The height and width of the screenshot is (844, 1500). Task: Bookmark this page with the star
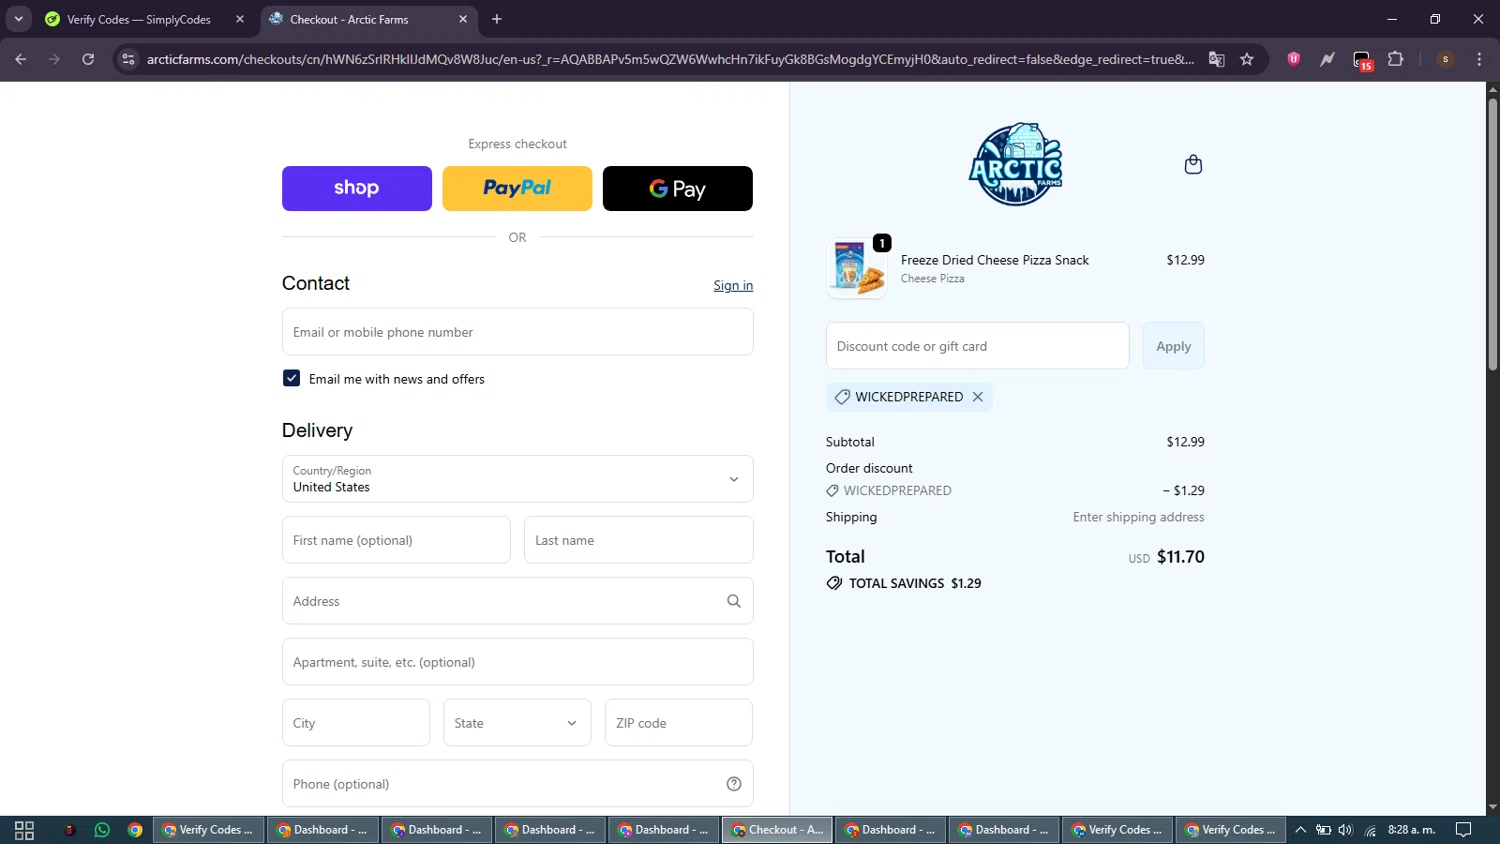tap(1247, 59)
